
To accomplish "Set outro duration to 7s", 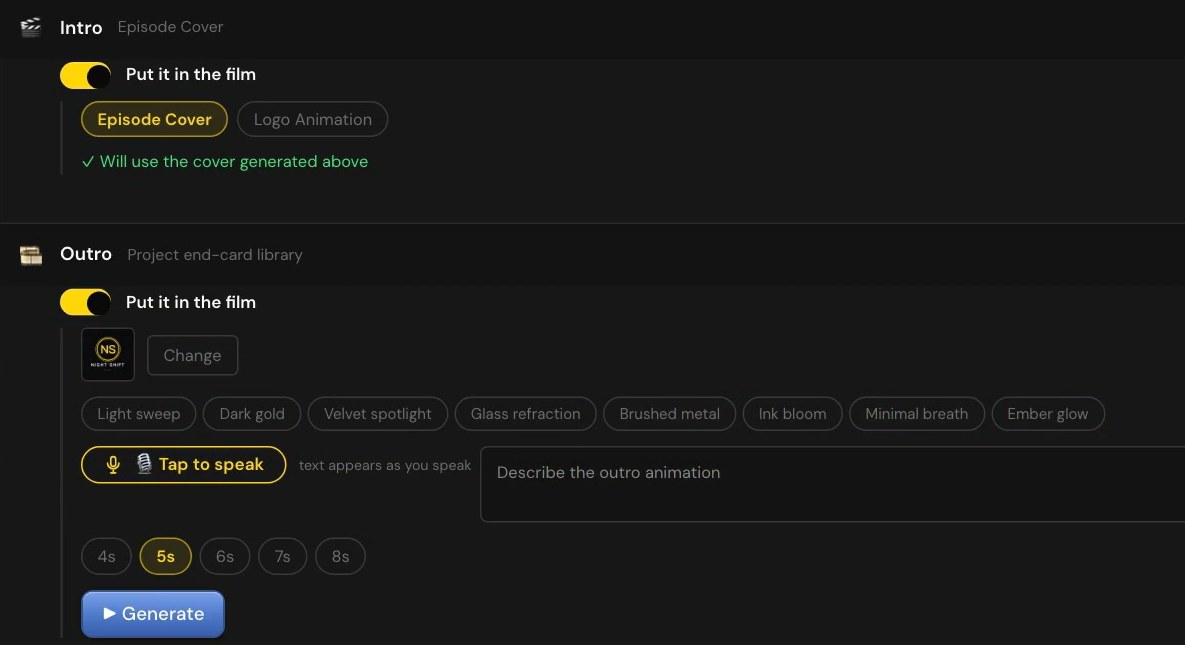I will tap(283, 557).
